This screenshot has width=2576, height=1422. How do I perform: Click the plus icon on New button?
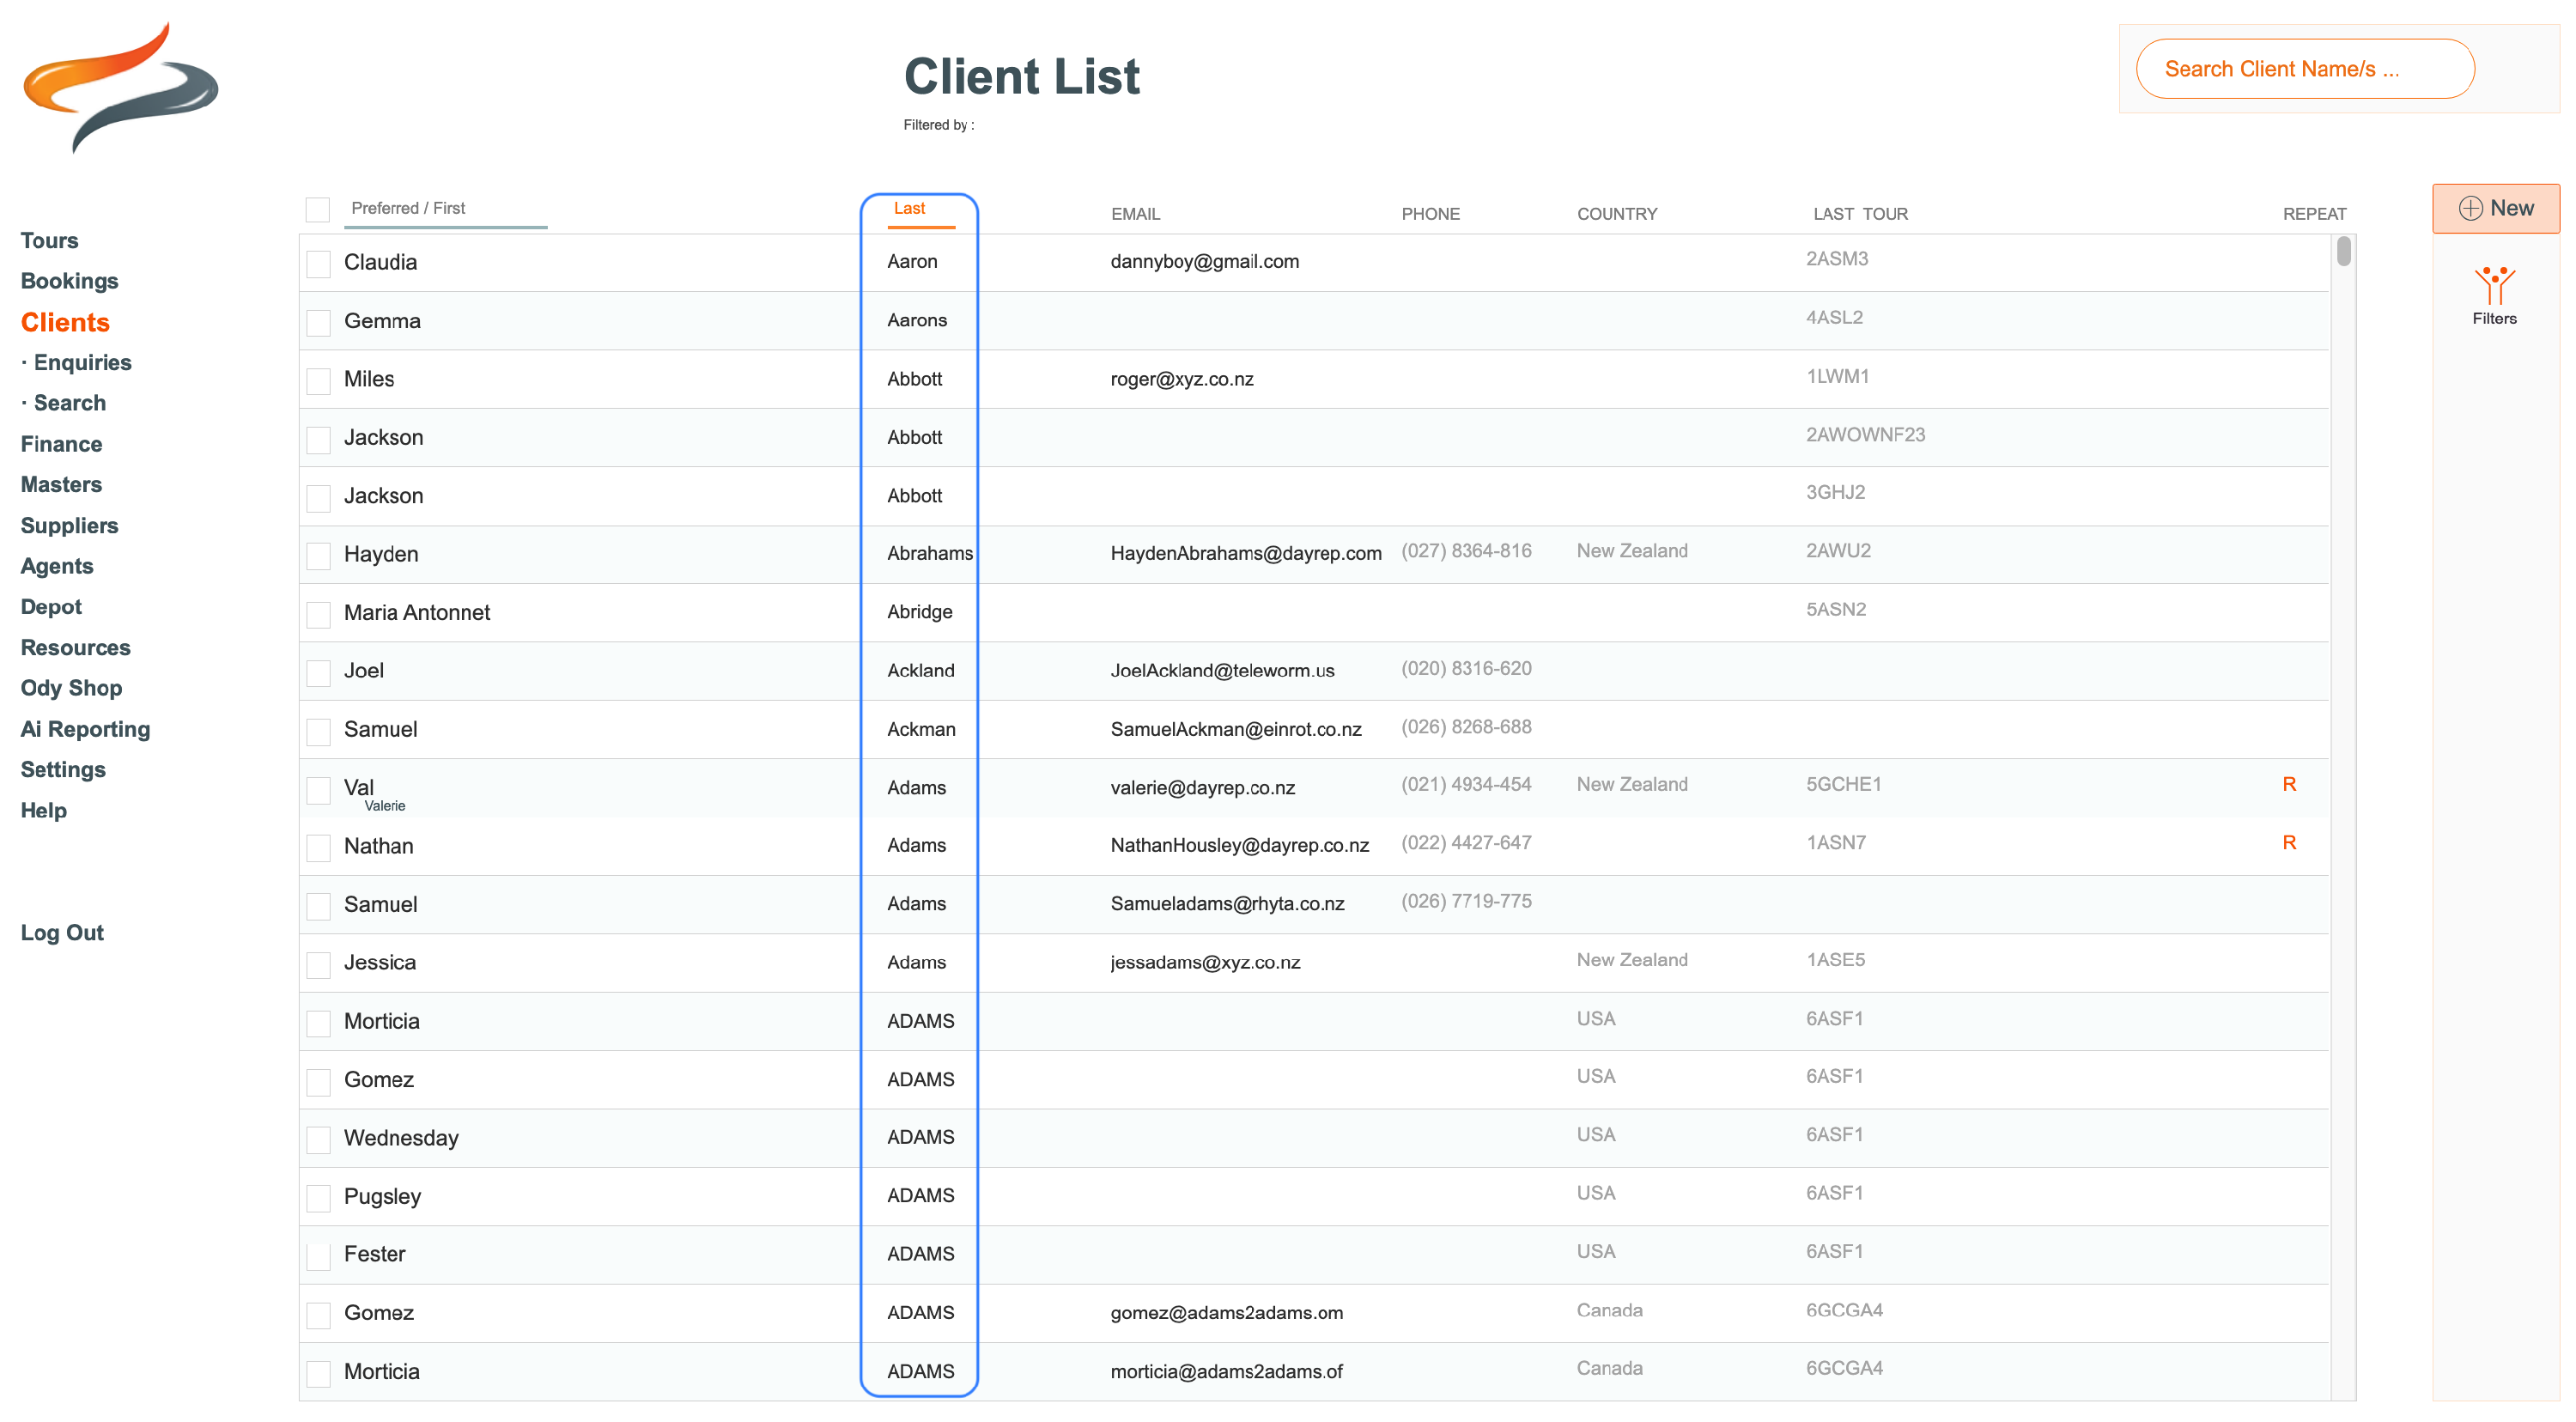[2470, 208]
